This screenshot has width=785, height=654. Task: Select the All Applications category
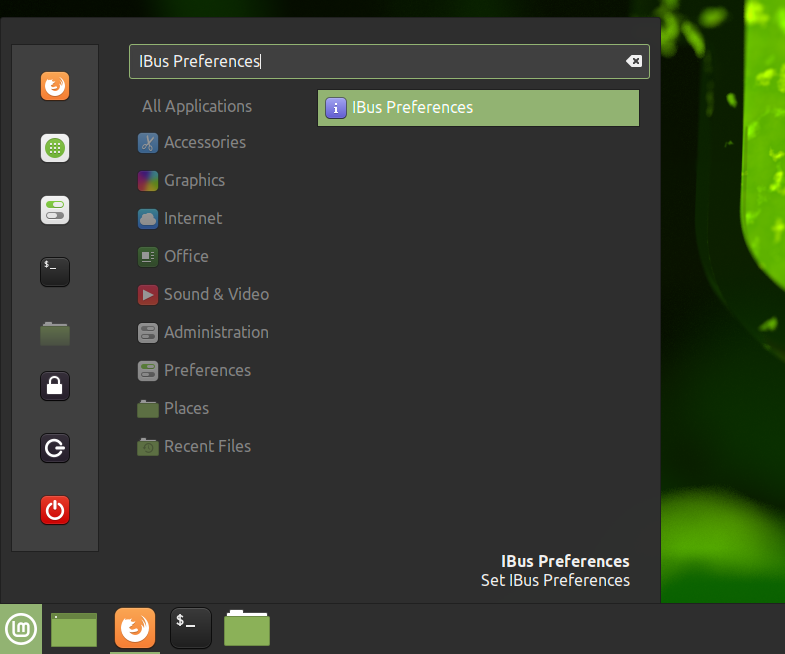pos(197,106)
